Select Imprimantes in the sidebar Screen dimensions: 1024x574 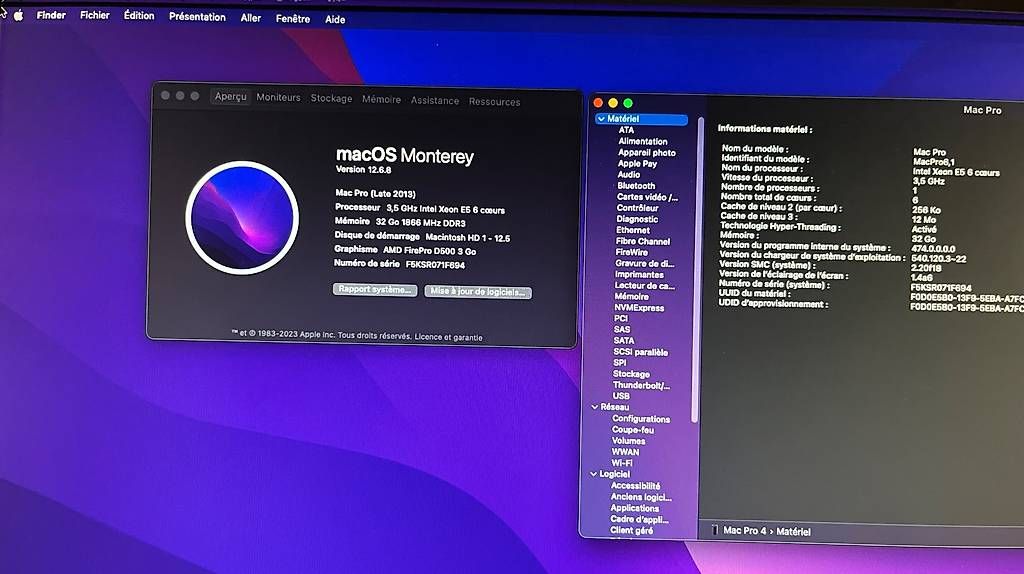[x=639, y=274]
